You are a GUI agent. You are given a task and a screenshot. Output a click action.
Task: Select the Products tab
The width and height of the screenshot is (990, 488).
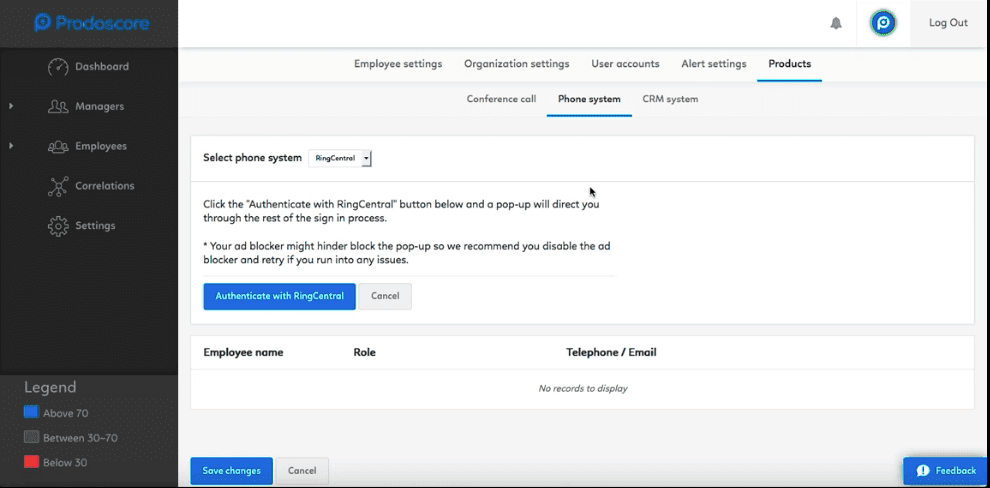coord(789,64)
